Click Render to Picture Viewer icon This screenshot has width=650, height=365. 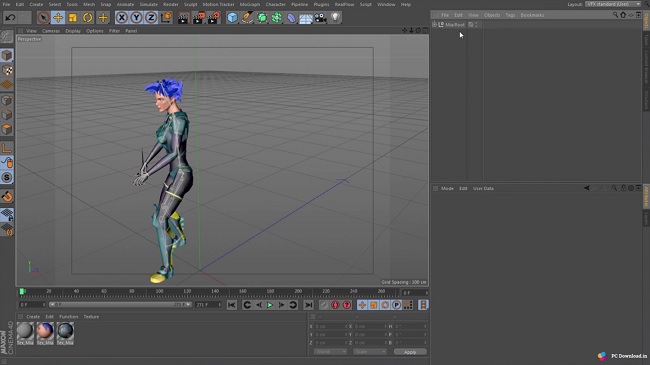[x=199, y=17]
